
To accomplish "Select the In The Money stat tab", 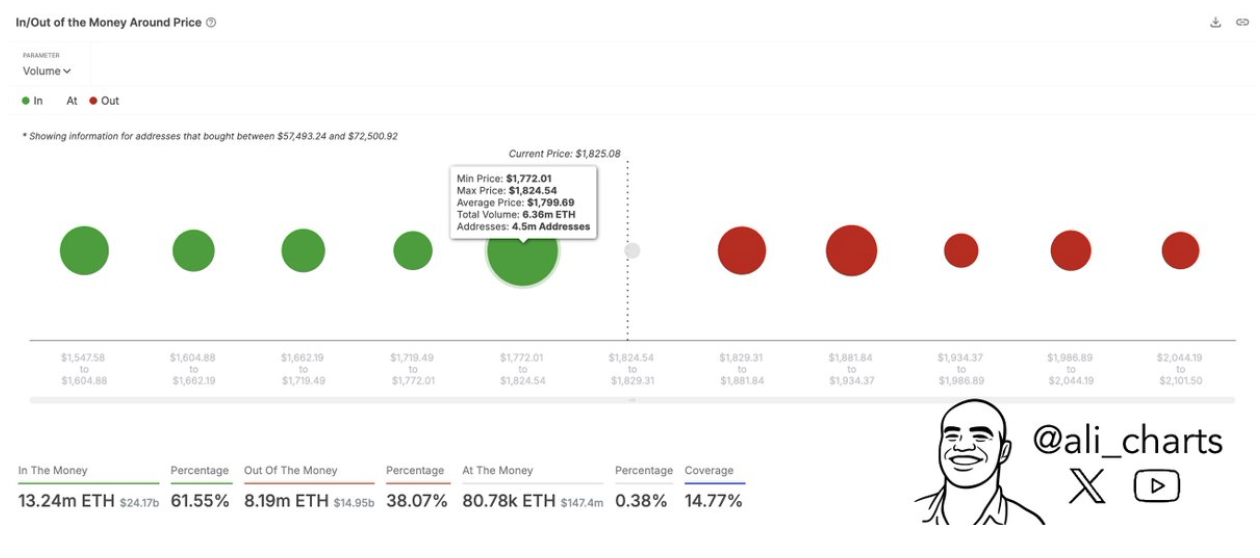I will click(53, 470).
